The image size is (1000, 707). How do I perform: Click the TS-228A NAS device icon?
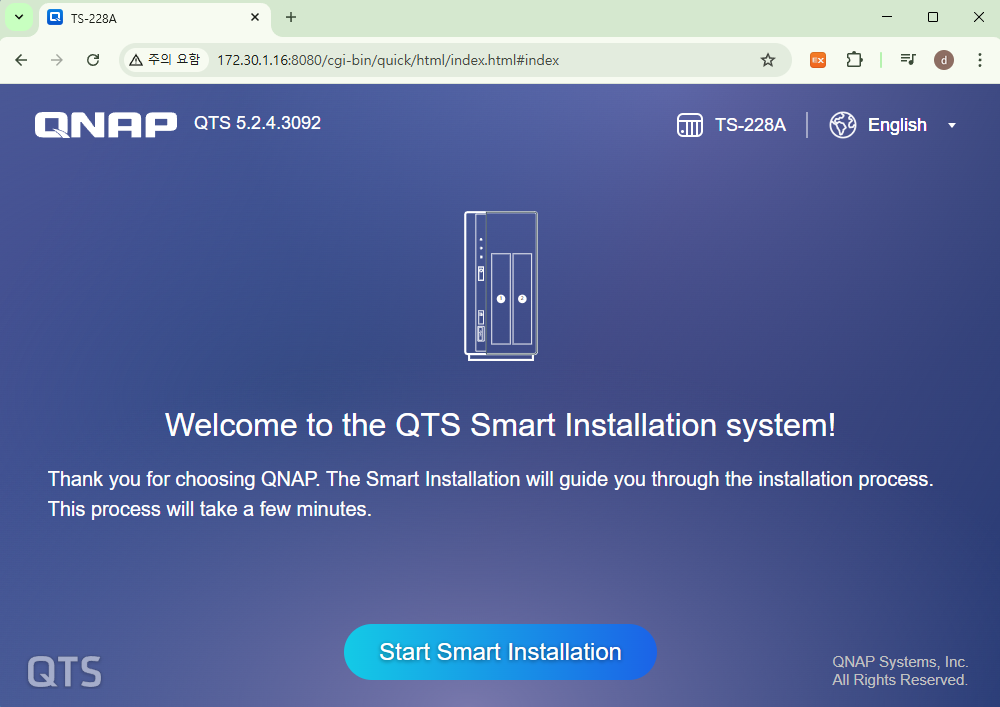(x=689, y=125)
